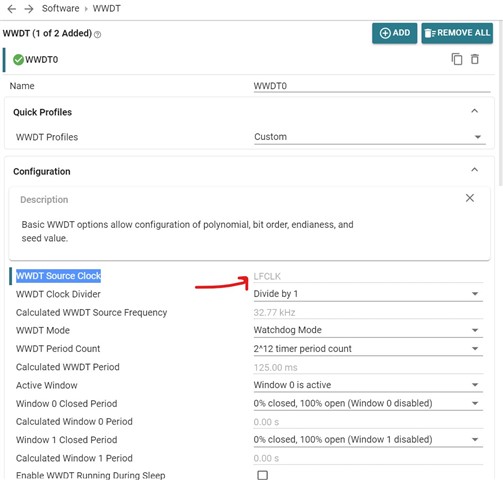Click the Quick Profiles heading
This screenshot has height=480, width=503.
coord(42,112)
